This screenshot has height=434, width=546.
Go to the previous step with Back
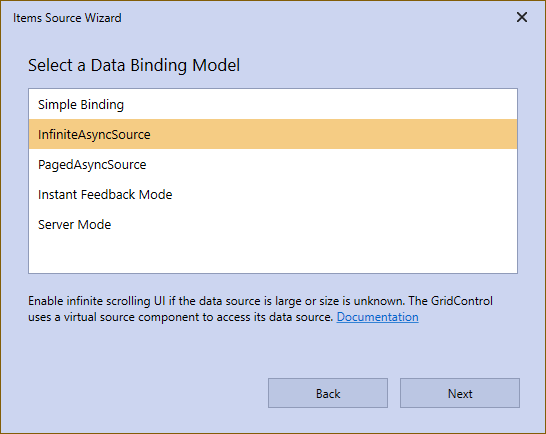coord(328,393)
